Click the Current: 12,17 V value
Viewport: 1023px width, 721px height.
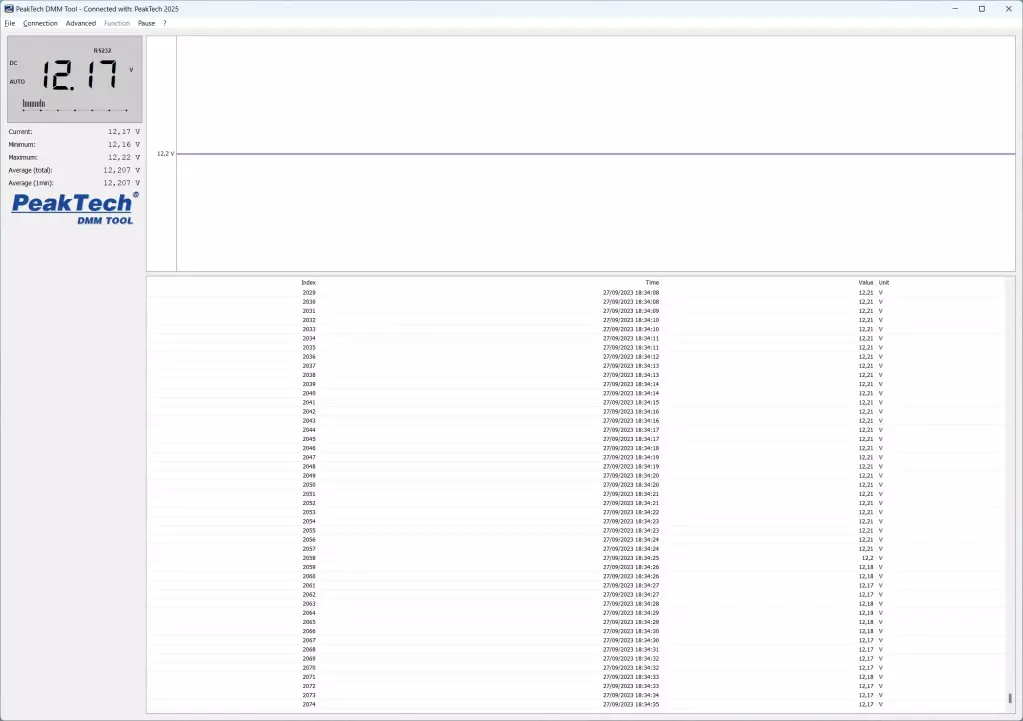pos(124,132)
